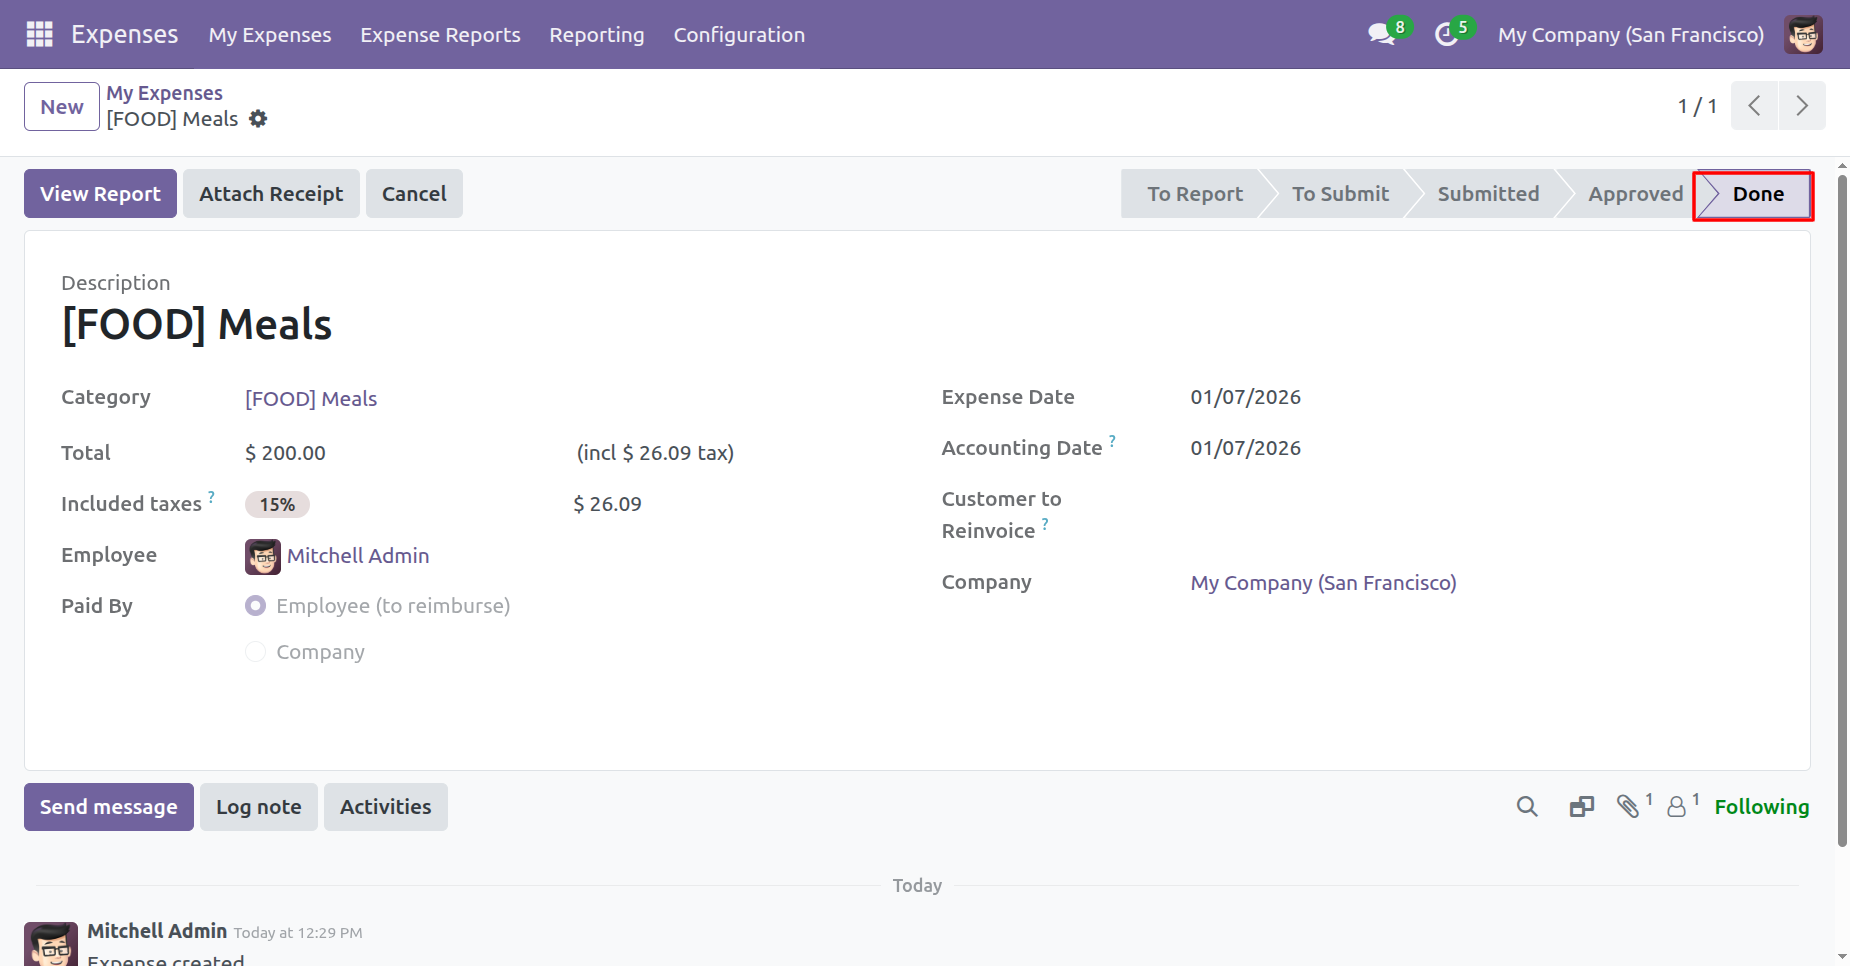The width and height of the screenshot is (1850, 966).
Task: Open the apps grid menu icon
Action: (x=39, y=34)
